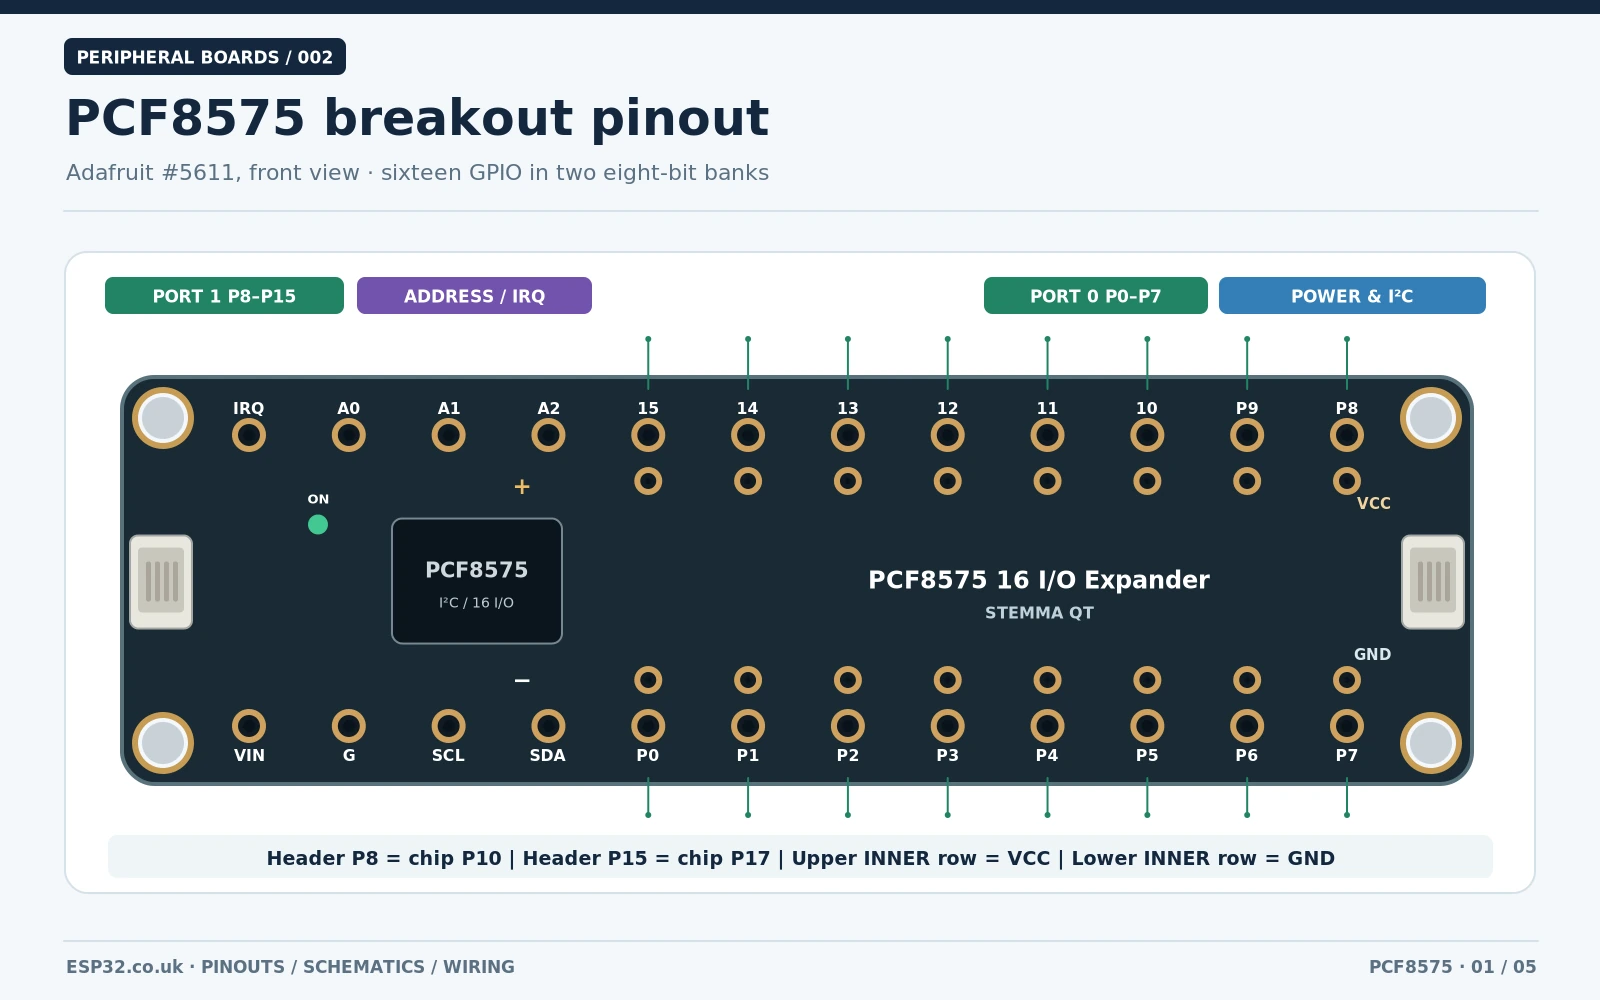Select header pin 14 pad
Viewport: 1600px width, 1000px height.
tap(748, 435)
